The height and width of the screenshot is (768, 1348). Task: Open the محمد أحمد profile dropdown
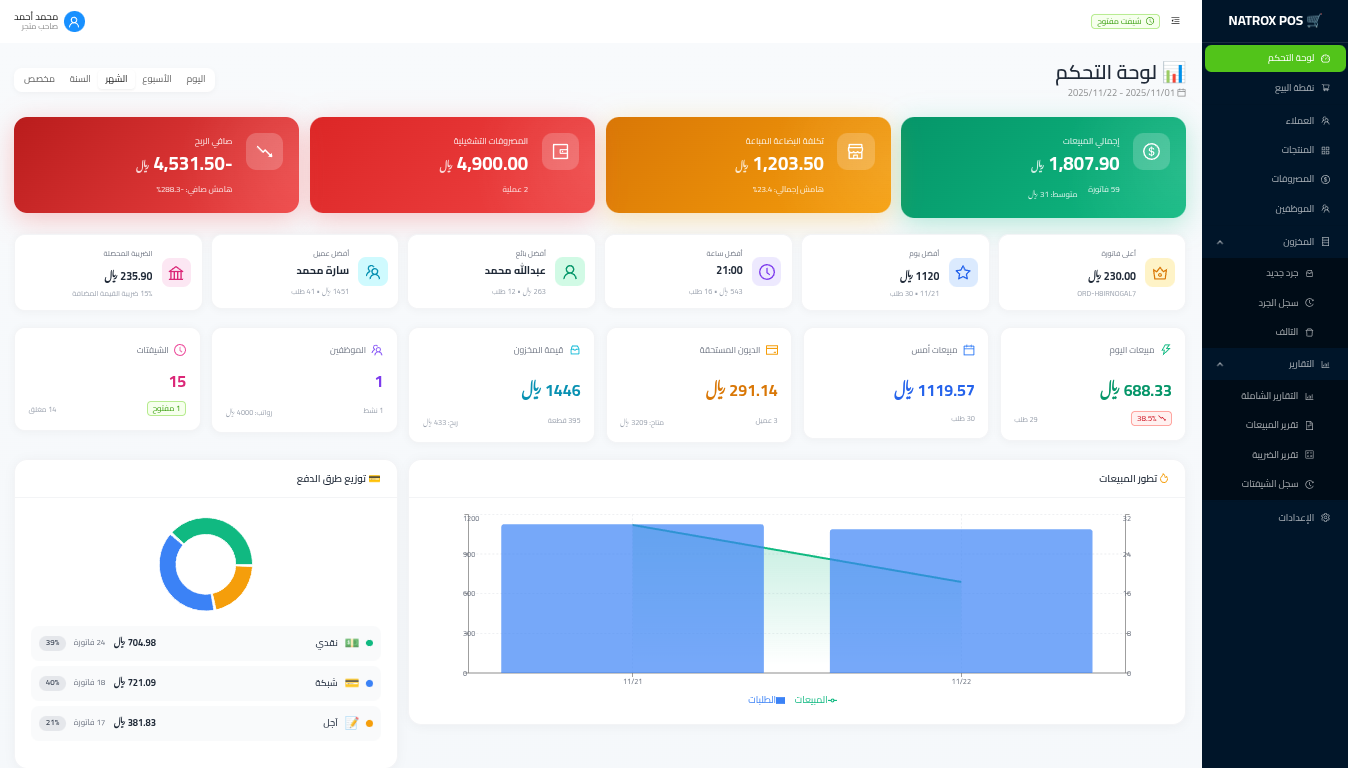42,21
